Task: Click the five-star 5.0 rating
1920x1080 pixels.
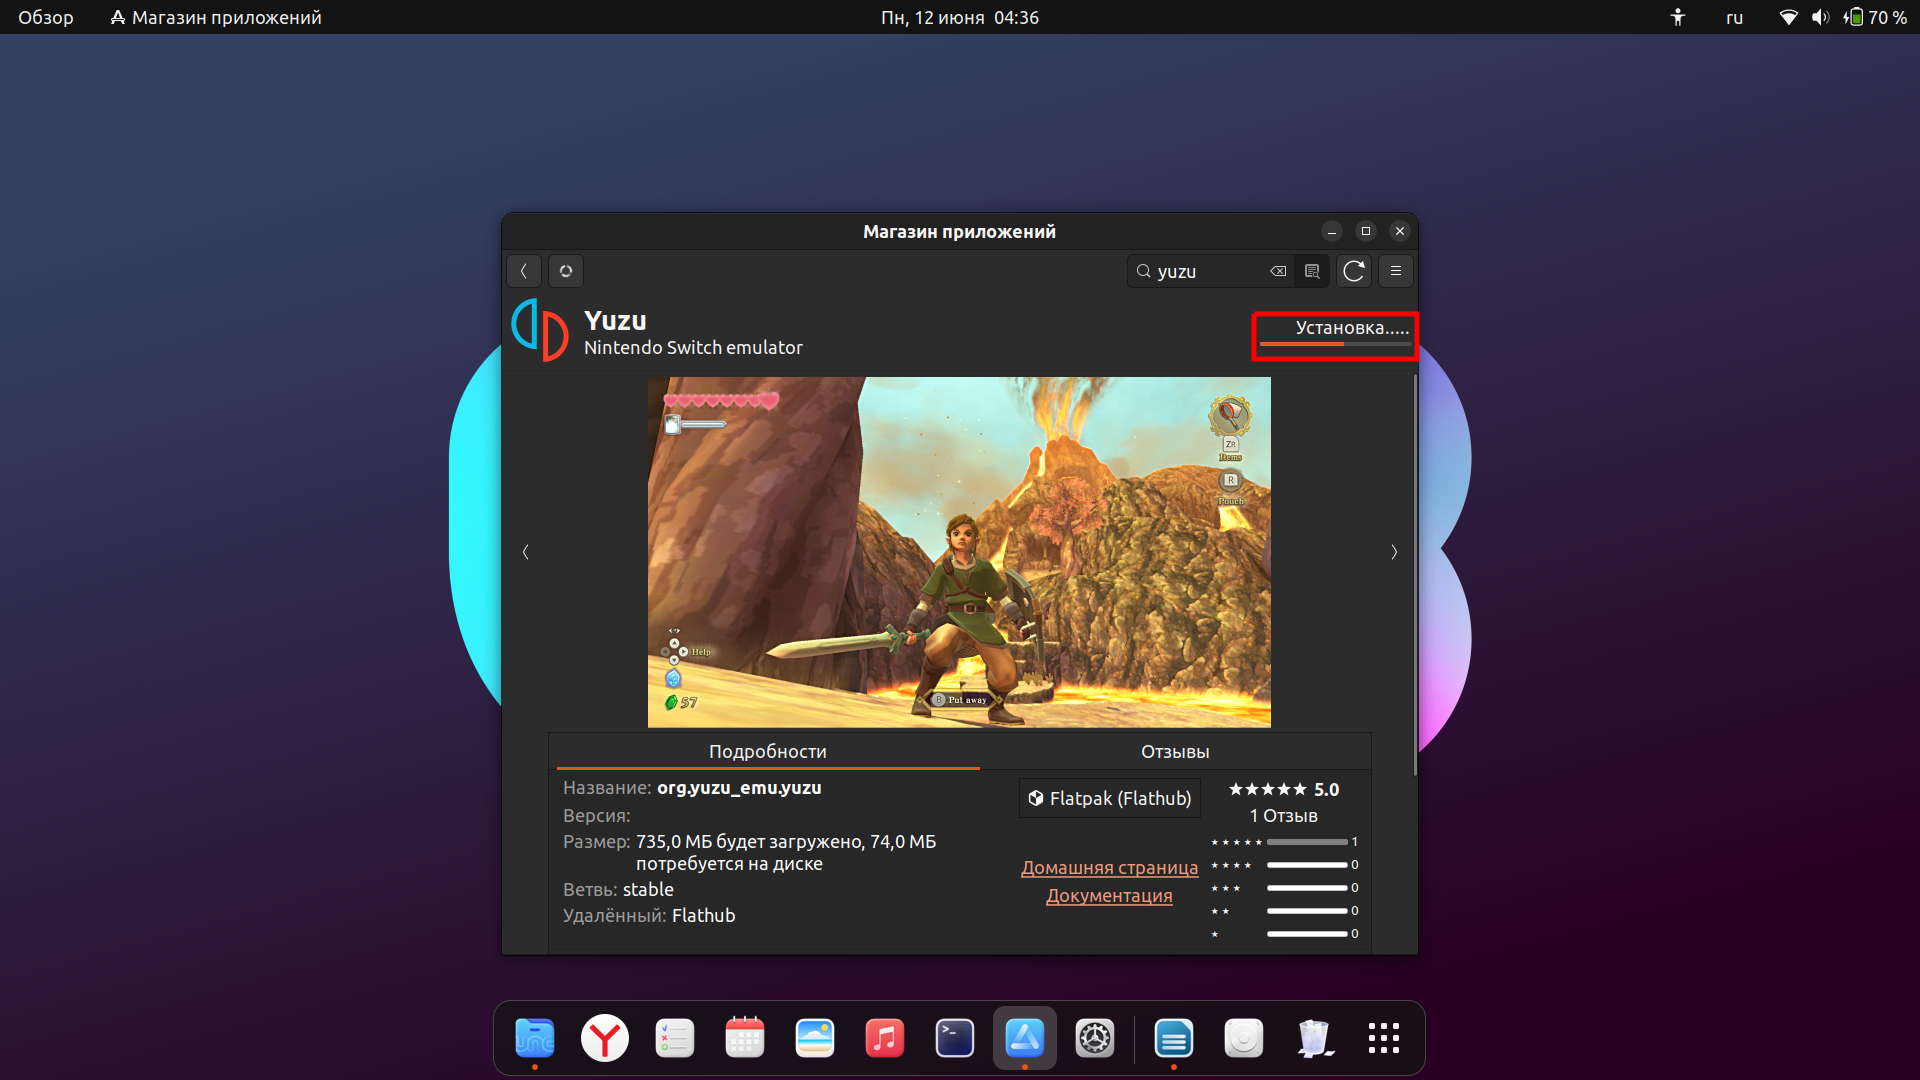Action: tap(1284, 789)
